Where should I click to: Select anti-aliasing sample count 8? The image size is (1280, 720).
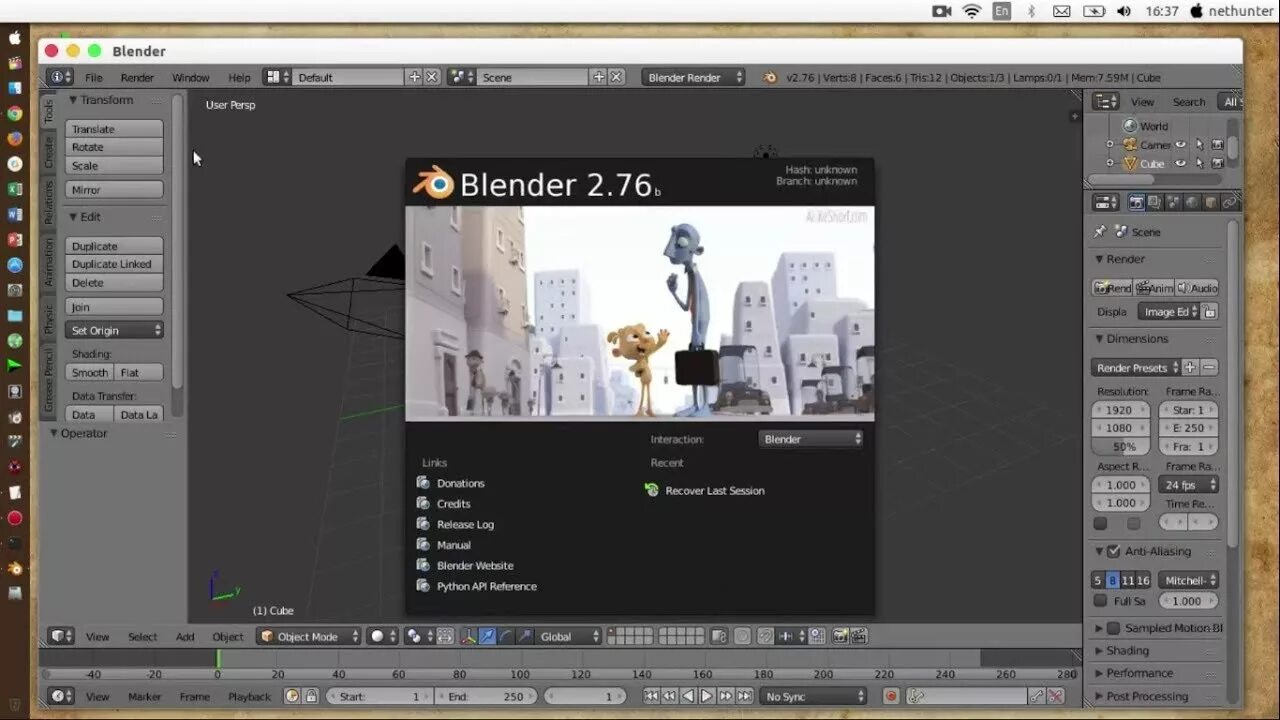click(x=1112, y=580)
